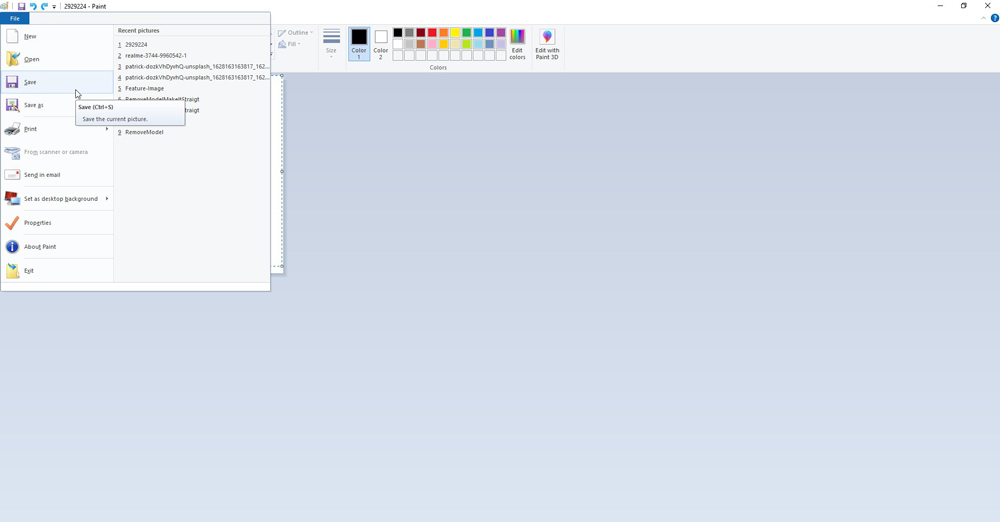Pick the gold palette swatch
The image size is (1000, 522).
point(444,44)
